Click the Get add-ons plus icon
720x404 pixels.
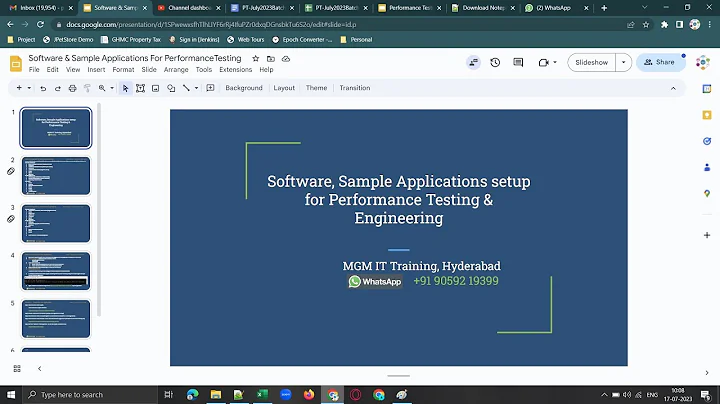(707, 235)
